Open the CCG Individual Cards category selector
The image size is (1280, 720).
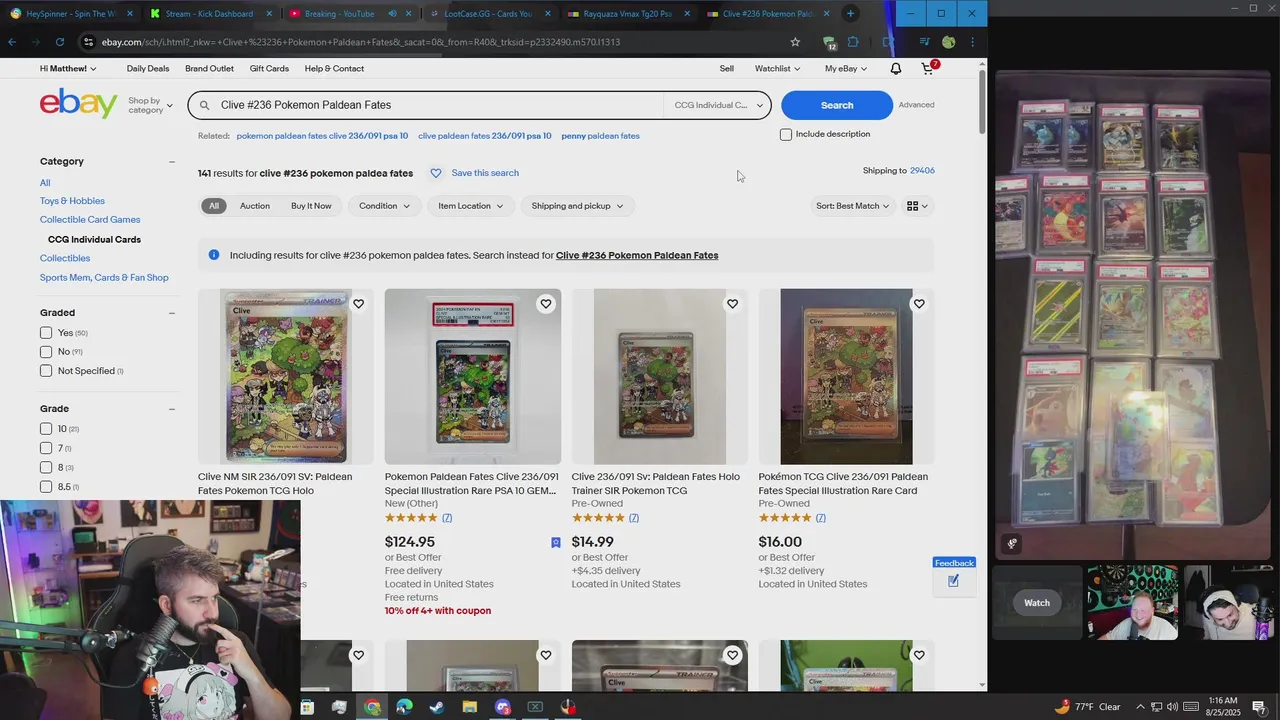point(718,105)
